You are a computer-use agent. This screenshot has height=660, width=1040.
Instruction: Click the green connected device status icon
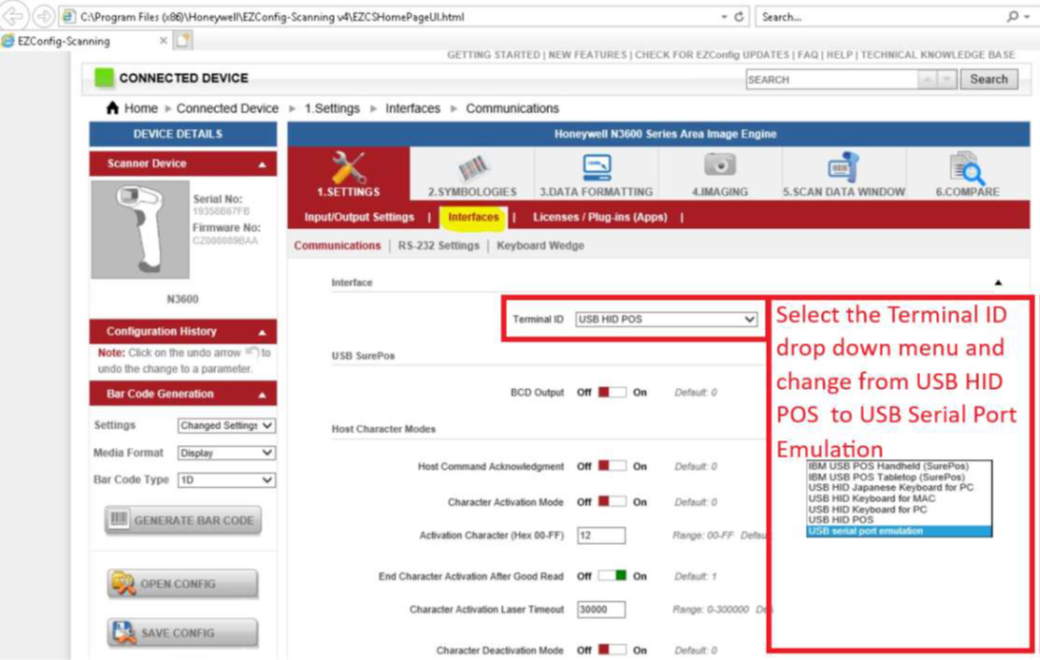104,78
